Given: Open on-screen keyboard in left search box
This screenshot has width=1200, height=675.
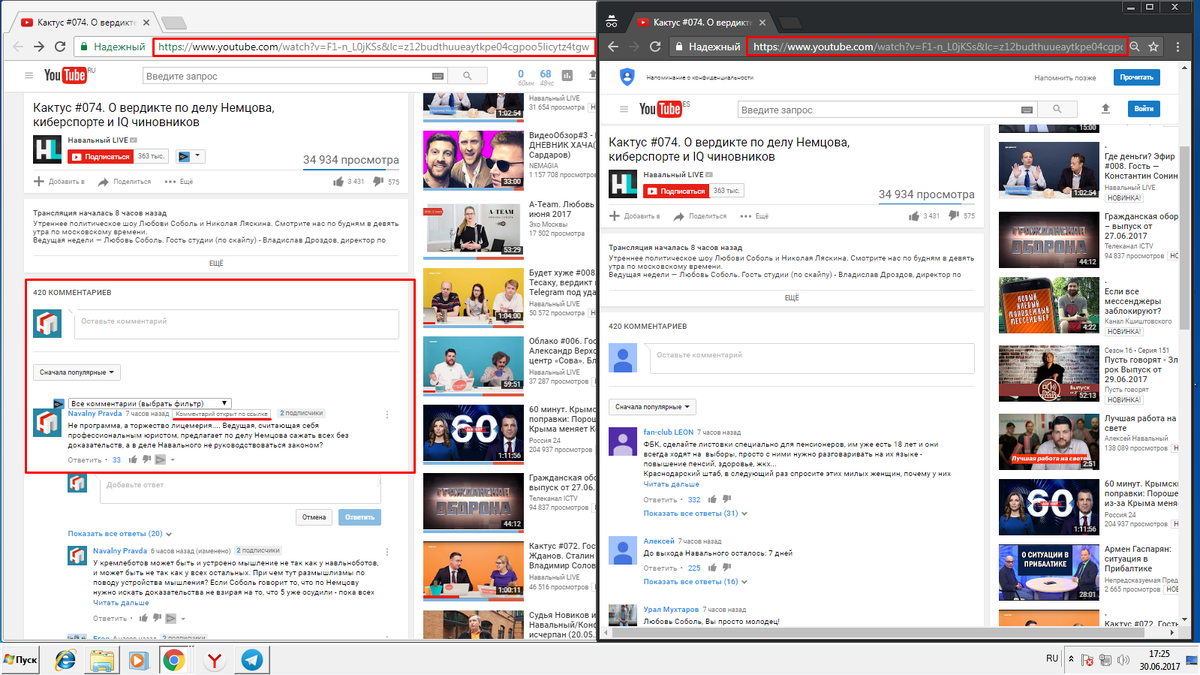Looking at the screenshot, I should point(439,76).
